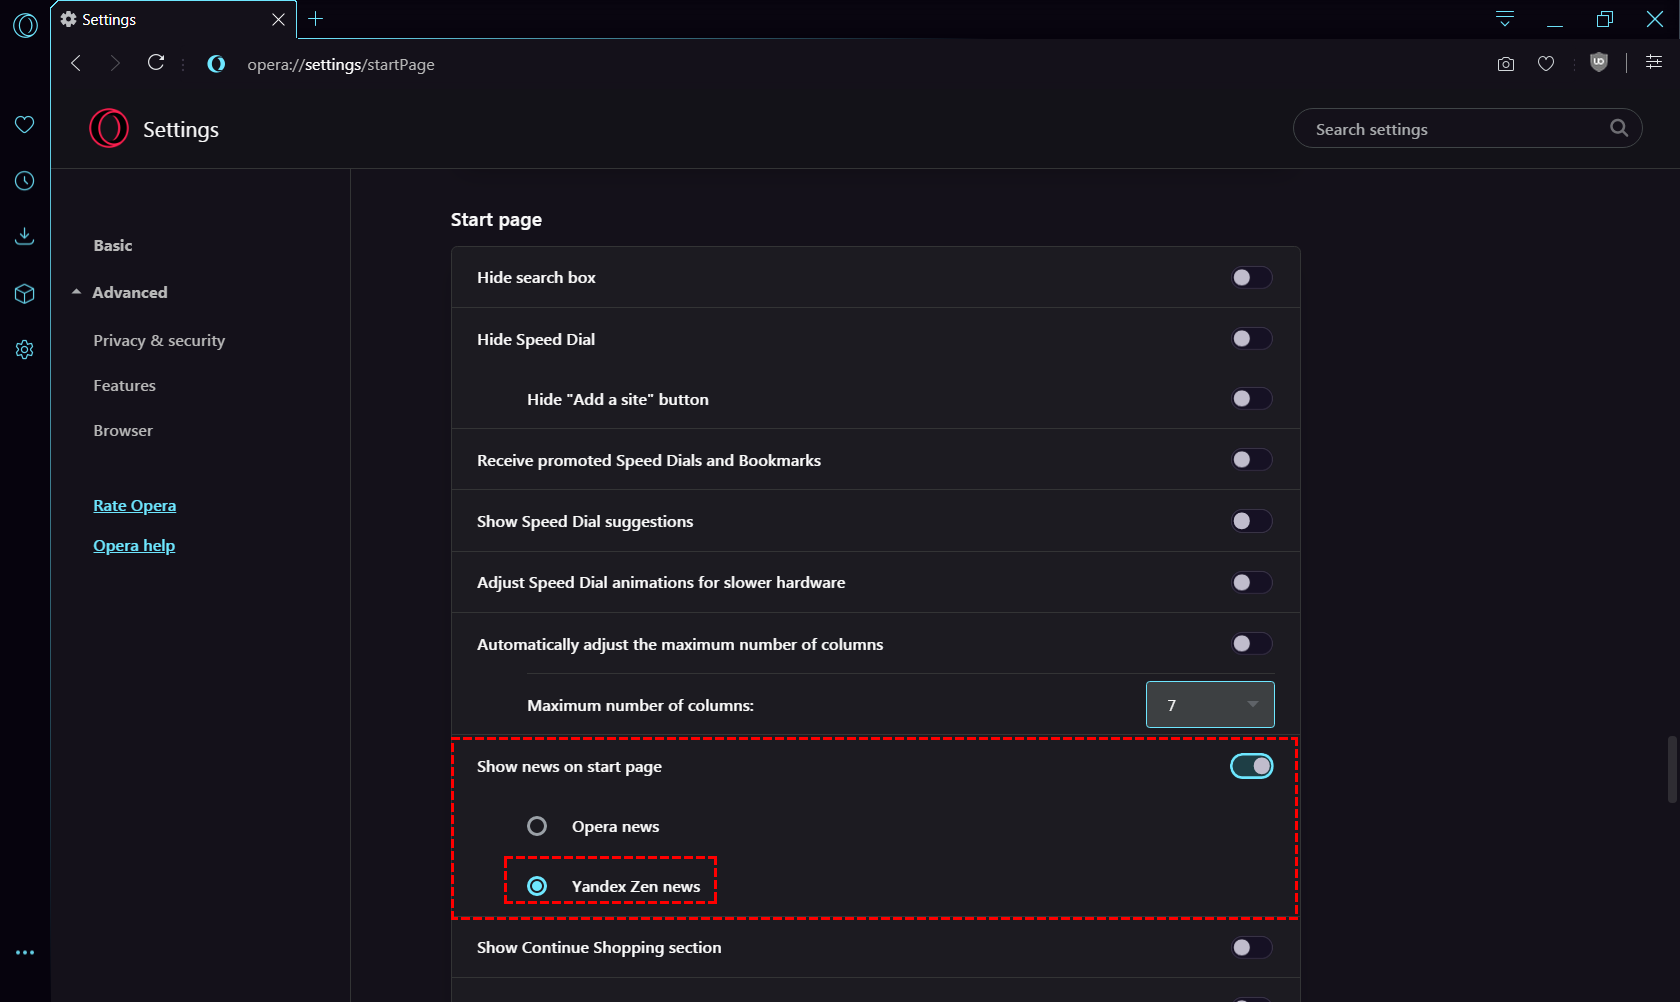Open the tab list menu icon in the title bar

1505,19
